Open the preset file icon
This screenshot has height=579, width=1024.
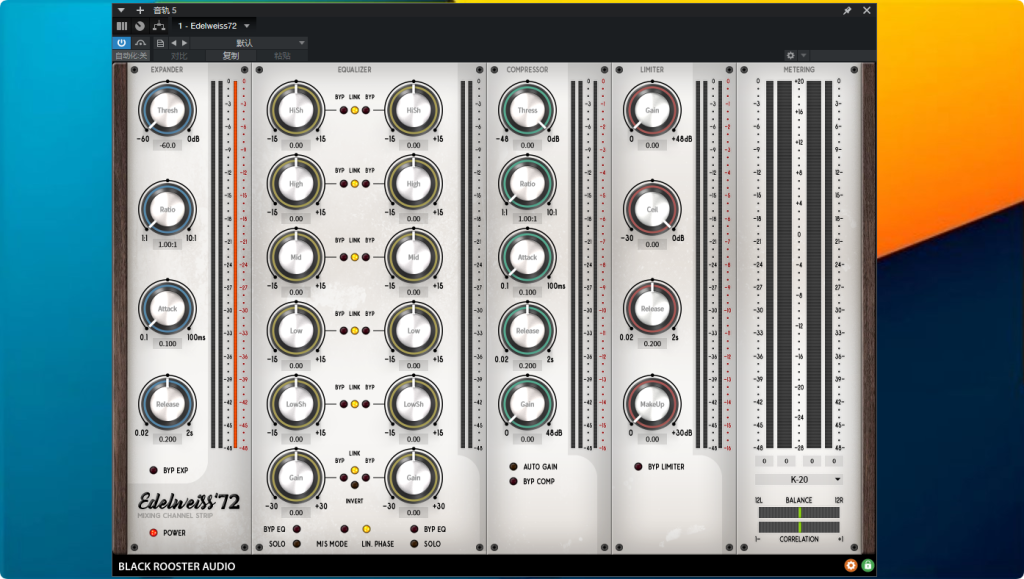coord(160,43)
